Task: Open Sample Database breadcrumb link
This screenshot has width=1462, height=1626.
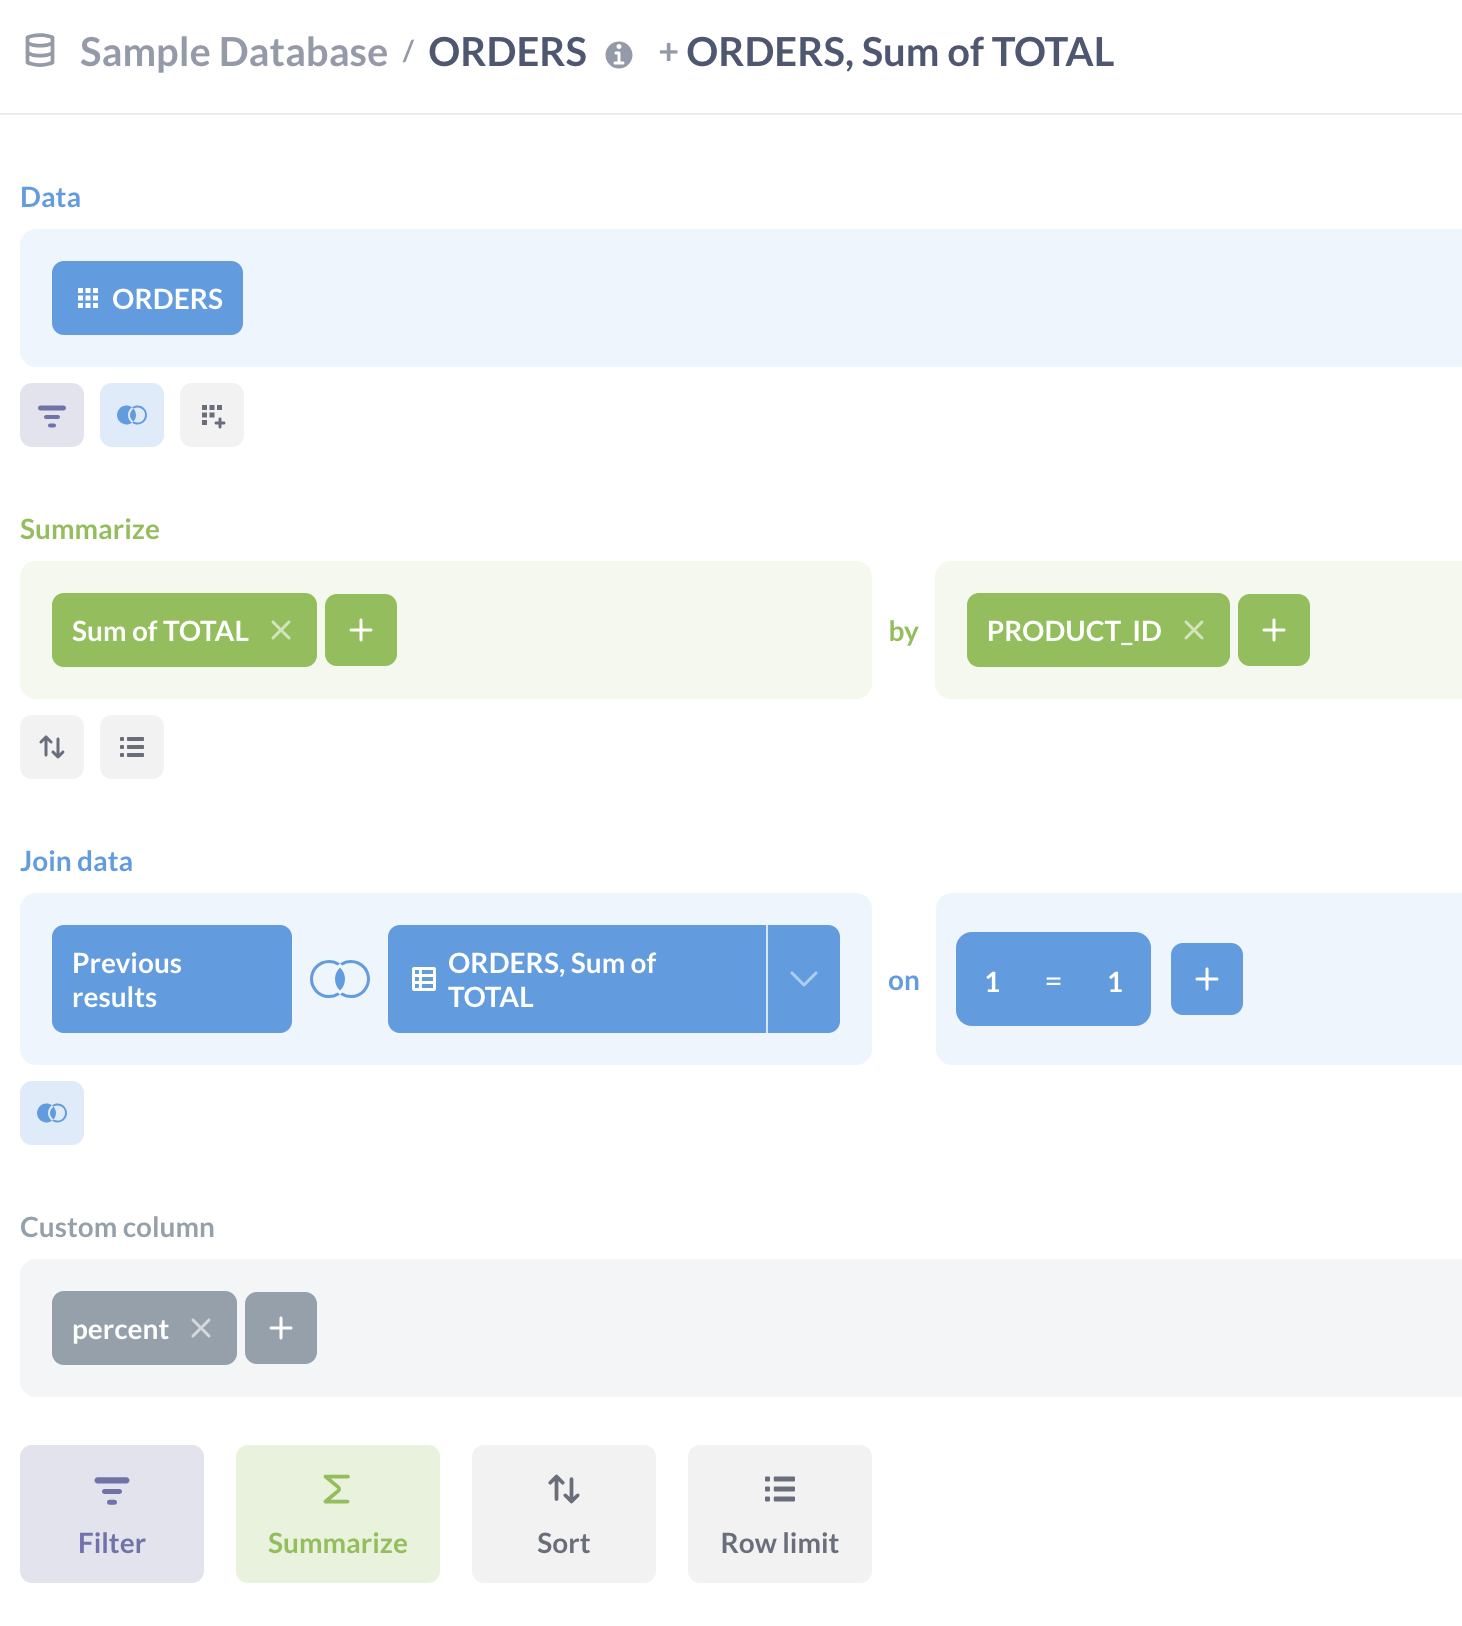Action: tap(233, 52)
